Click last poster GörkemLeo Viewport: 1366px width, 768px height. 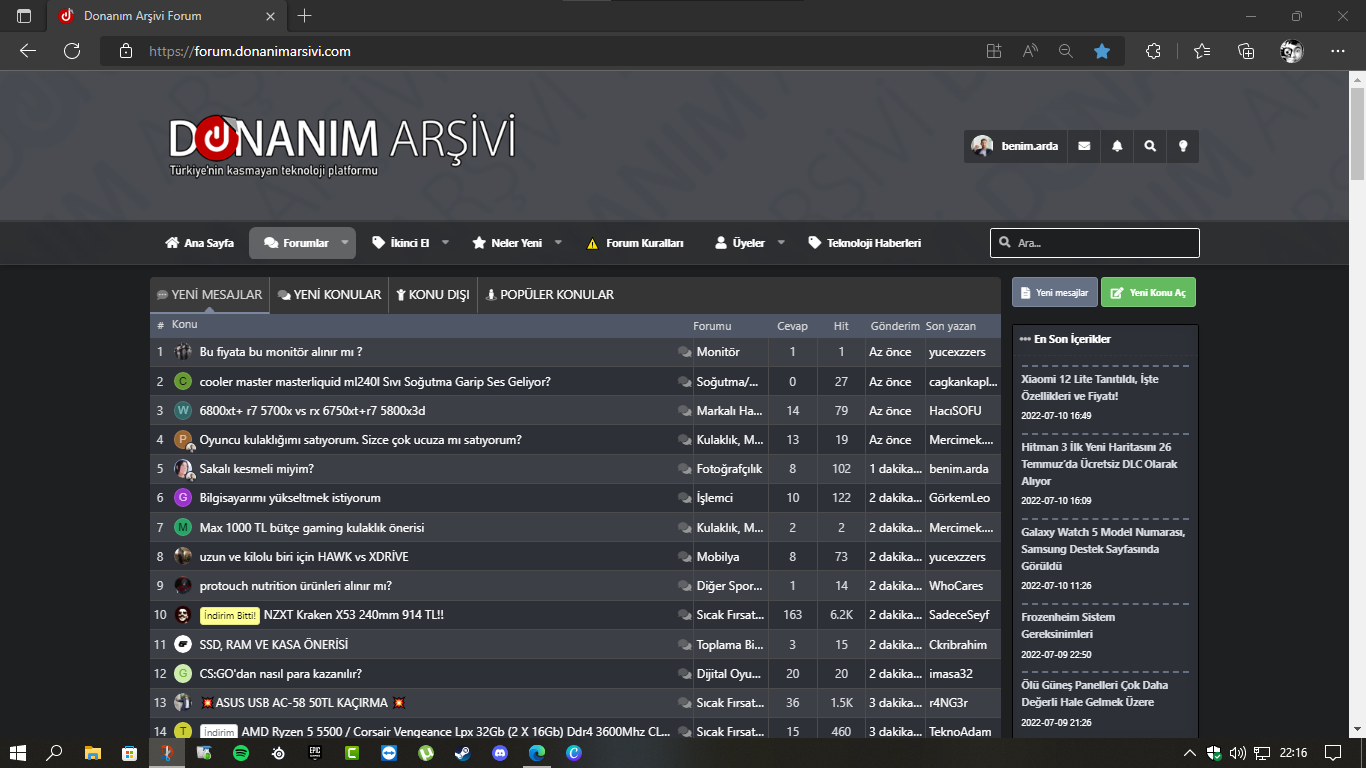coord(958,497)
